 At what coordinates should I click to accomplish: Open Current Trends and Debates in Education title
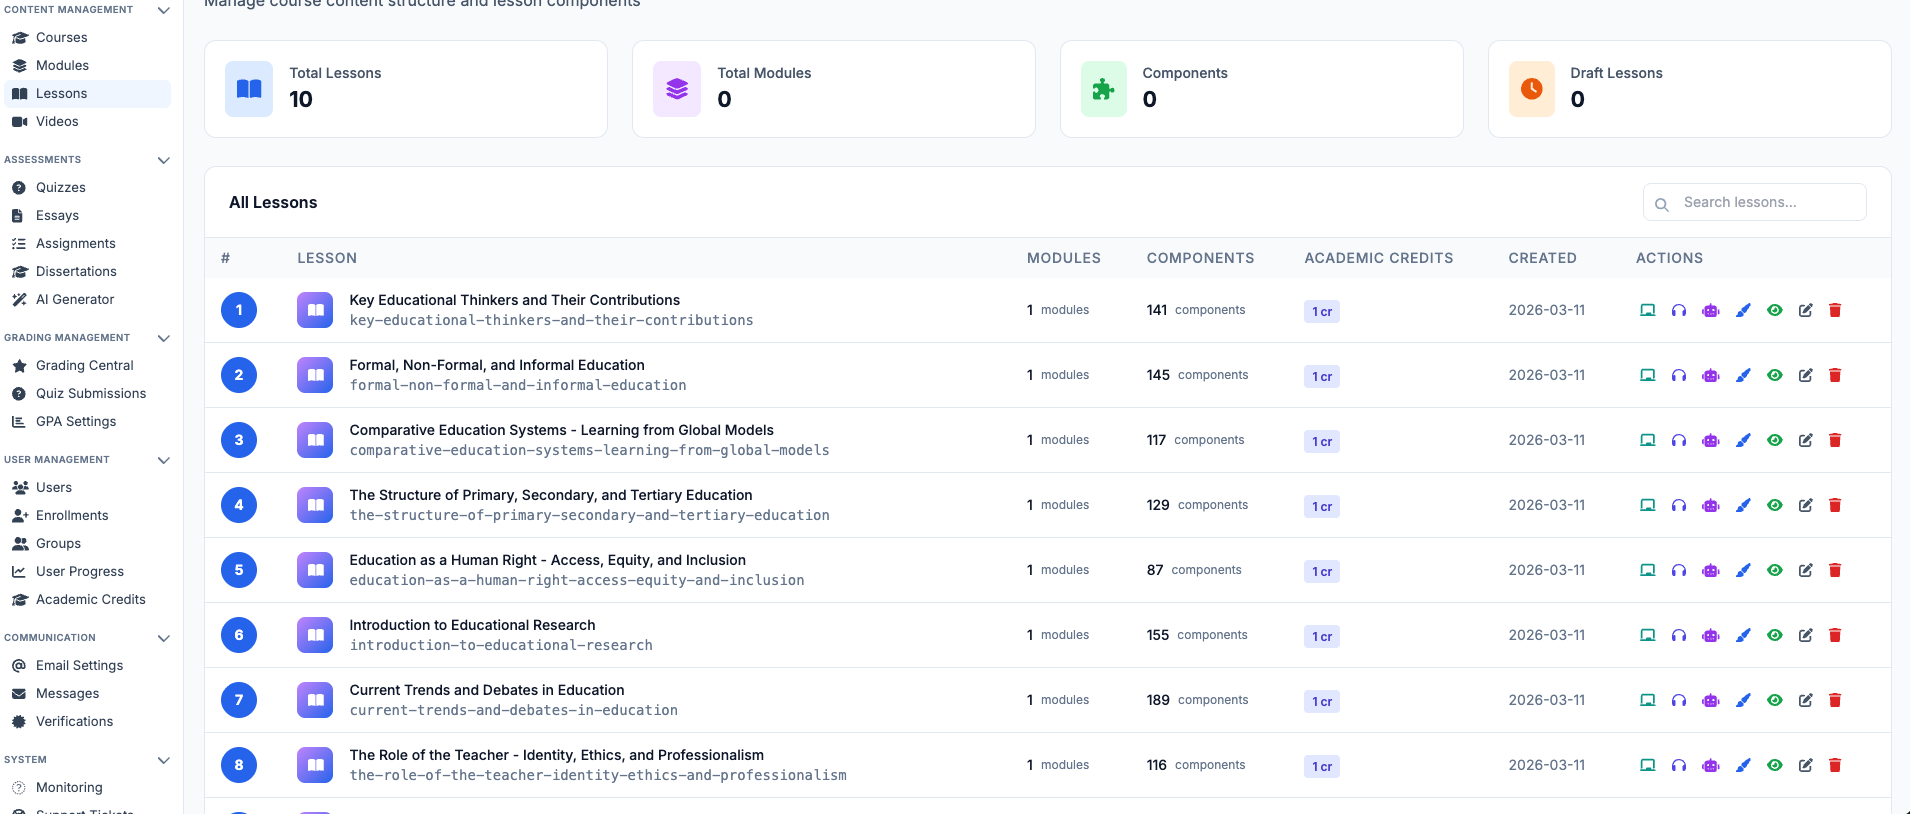click(487, 690)
